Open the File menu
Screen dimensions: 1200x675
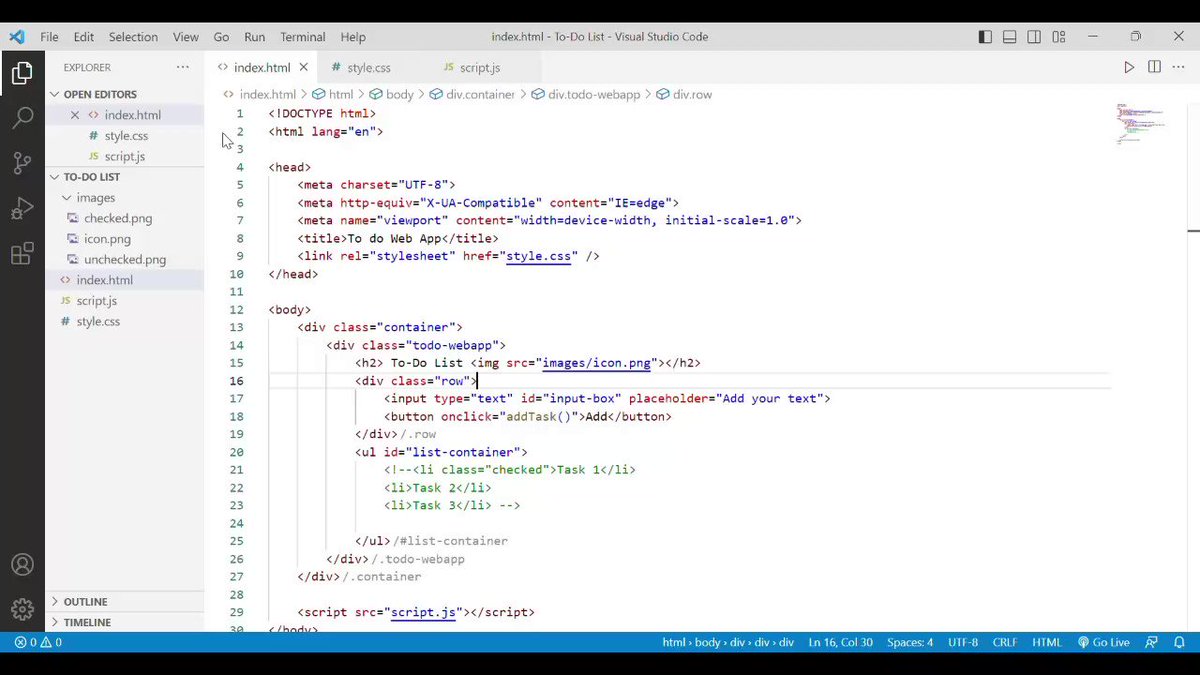(x=49, y=37)
